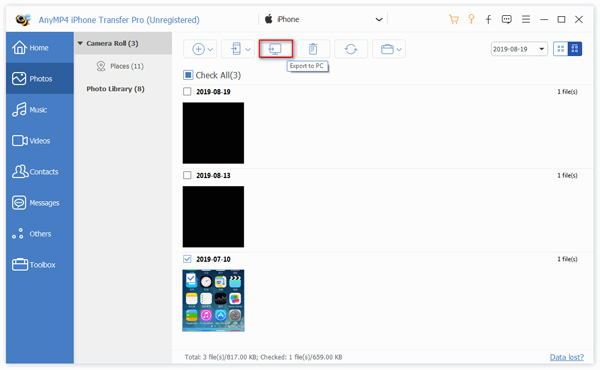Open the 2019-08-19 date filter dropdown
This screenshot has width=600, height=370.
(x=519, y=49)
